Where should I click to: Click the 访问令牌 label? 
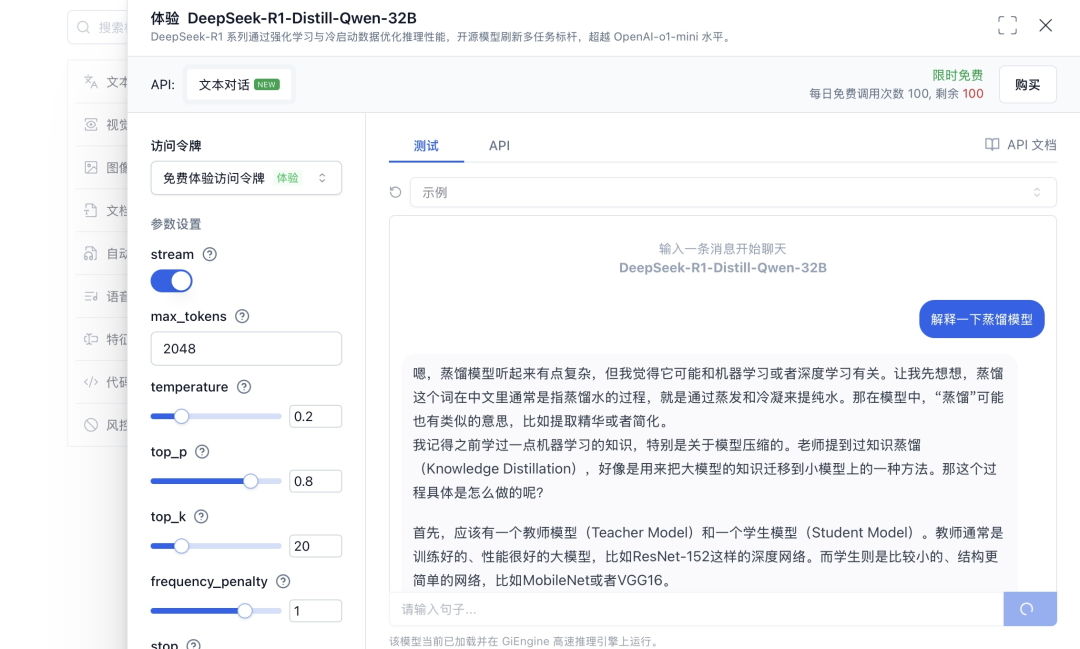176,145
